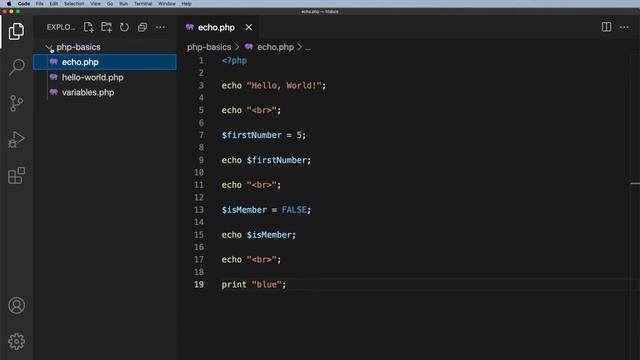Open the Manage gear settings icon
The image size is (640, 360).
pos(16,341)
